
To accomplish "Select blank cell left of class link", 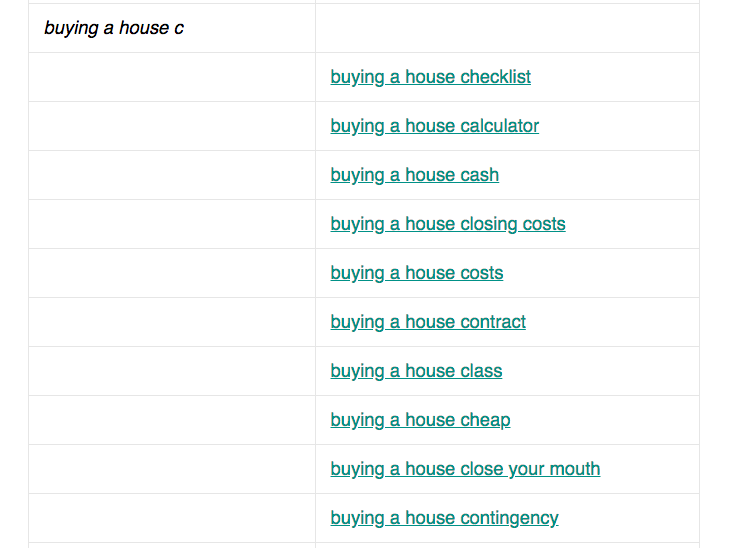I will click(x=172, y=371).
